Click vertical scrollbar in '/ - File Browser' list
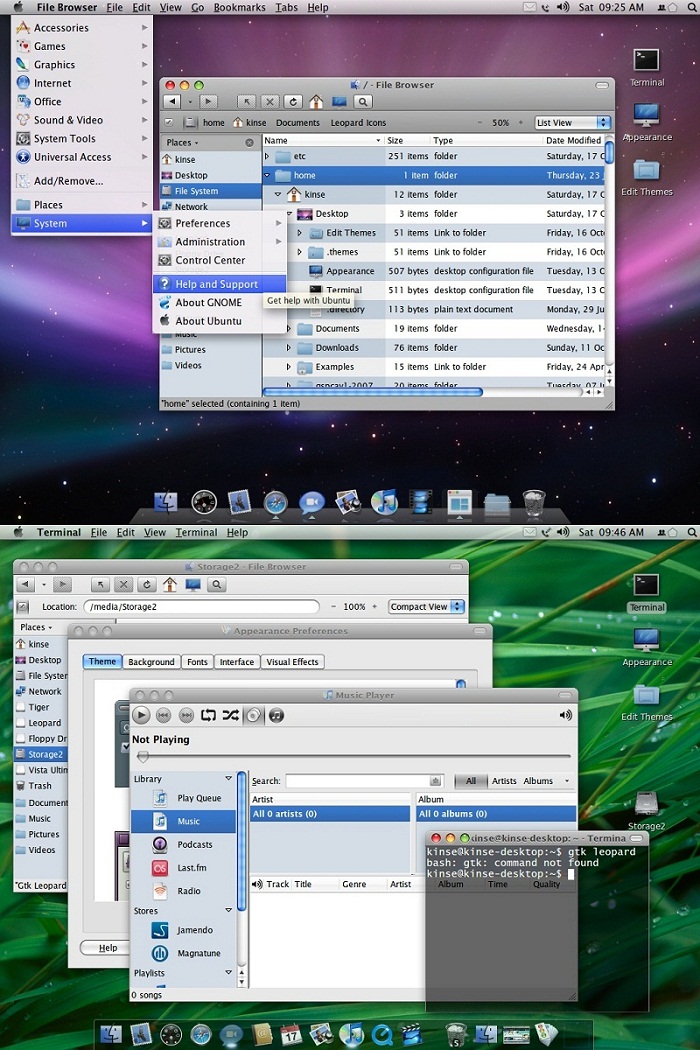The image size is (700, 1050). (609, 154)
